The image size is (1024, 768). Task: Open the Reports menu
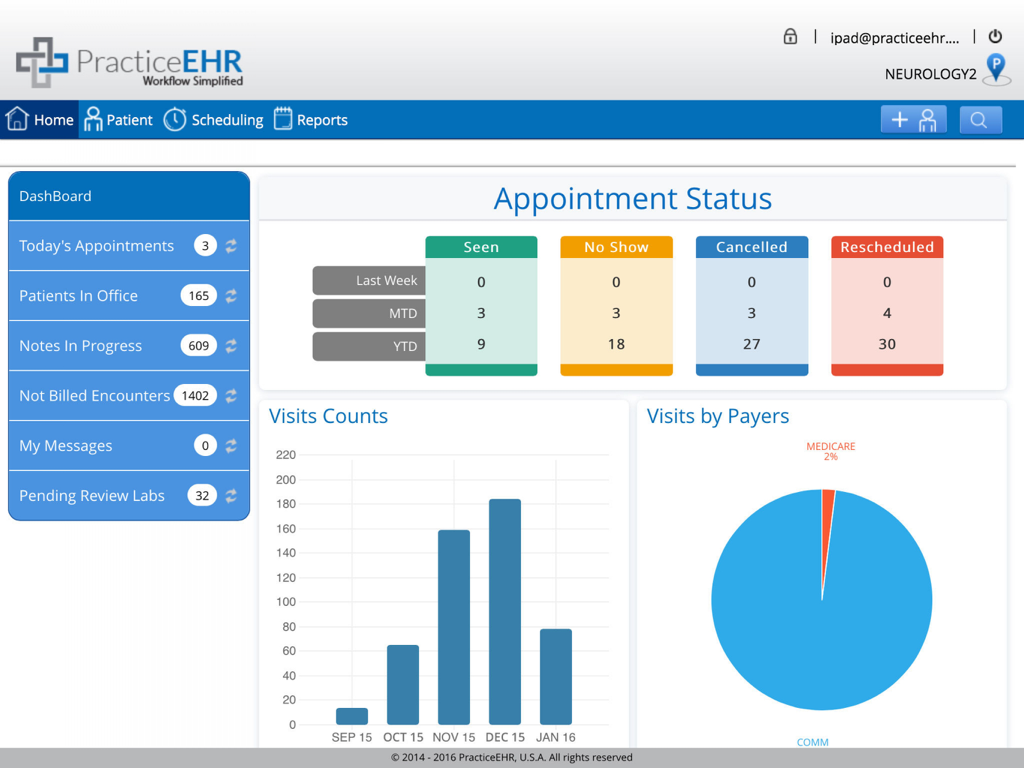310,119
